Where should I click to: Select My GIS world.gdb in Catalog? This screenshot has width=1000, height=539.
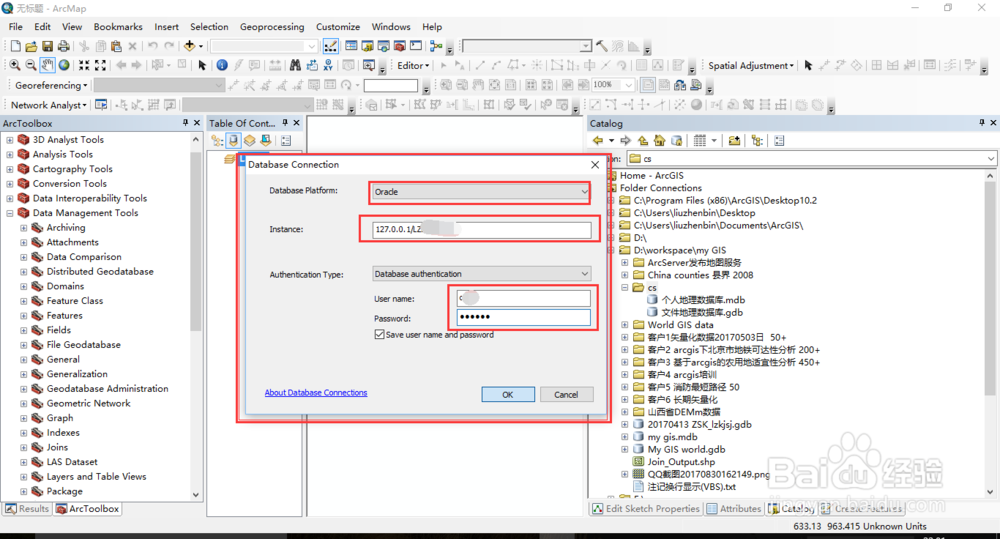(x=686, y=449)
